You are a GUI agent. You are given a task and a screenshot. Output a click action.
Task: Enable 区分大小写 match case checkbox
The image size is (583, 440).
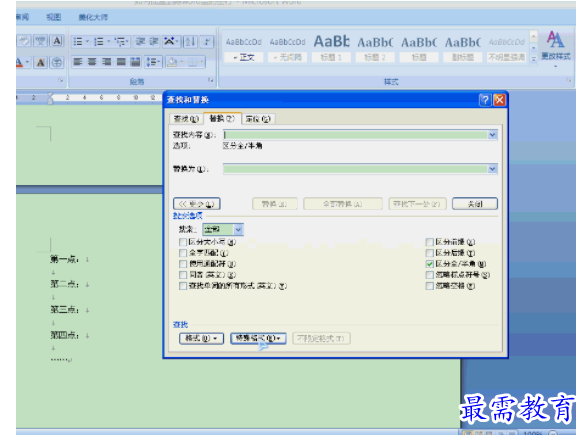tap(183, 242)
